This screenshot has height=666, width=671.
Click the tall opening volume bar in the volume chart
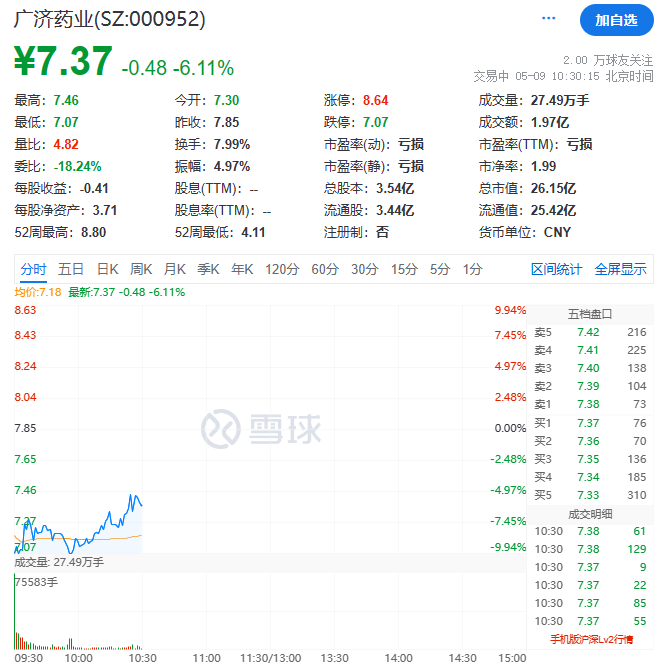15,613
